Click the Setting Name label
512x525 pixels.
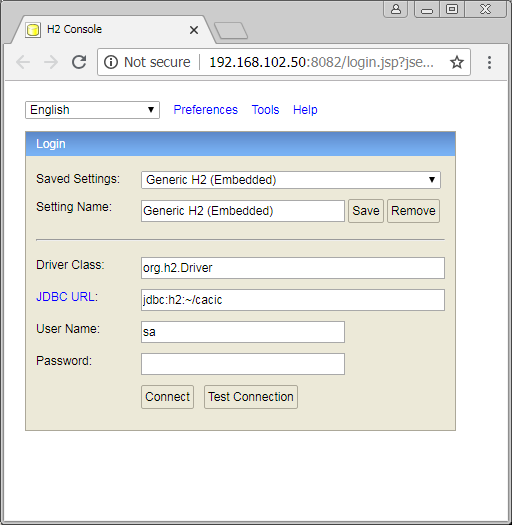click(x=74, y=207)
